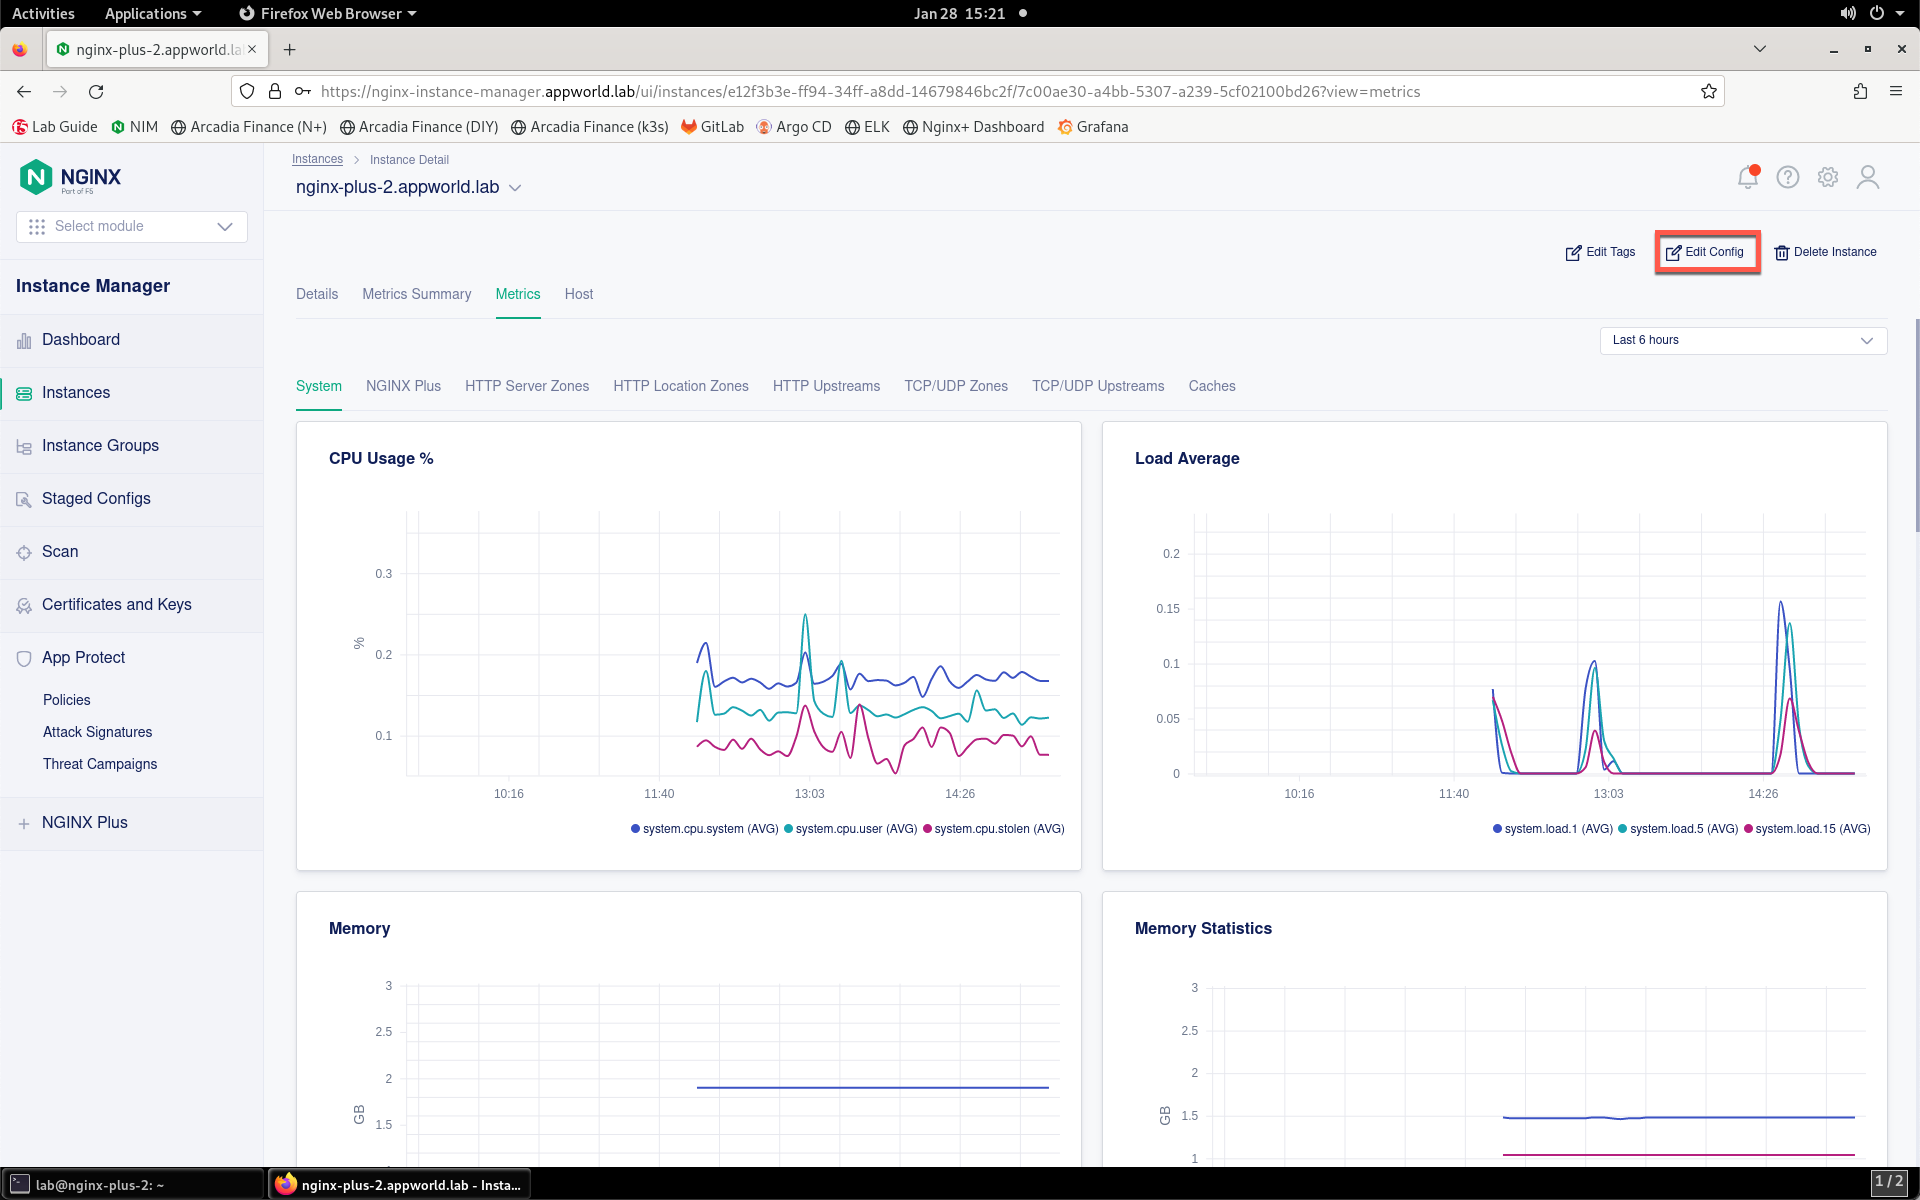The width and height of the screenshot is (1920, 1200).
Task: Toggle the system.cpu.stolen (AVG) legend series
Action: coord(994,829)
